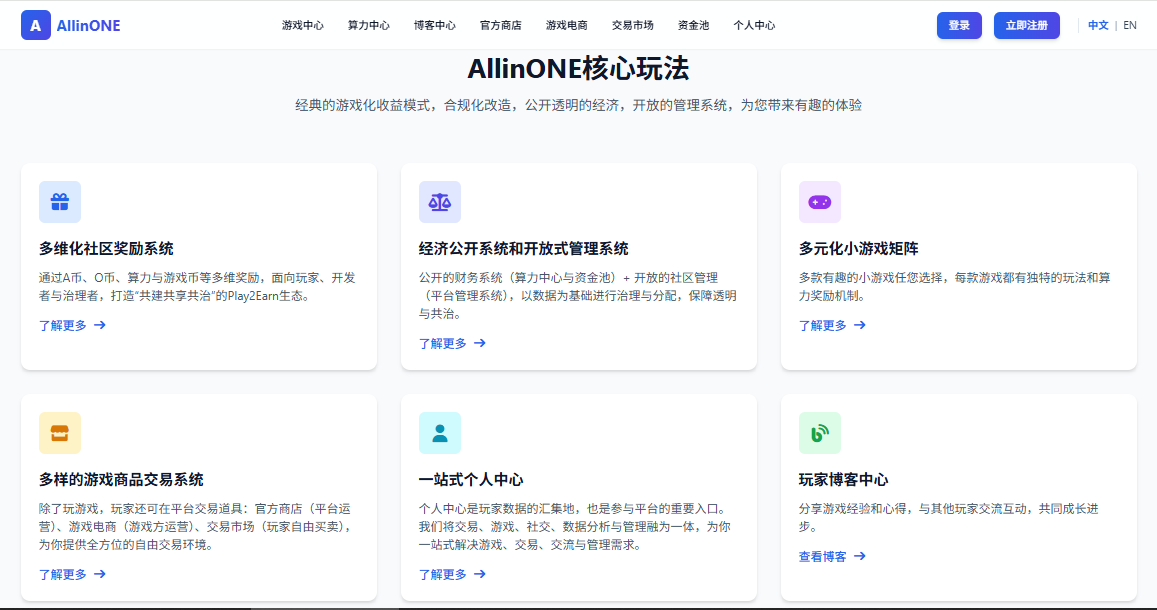Click the wallet icon on the trading system card

click(60, 432)
